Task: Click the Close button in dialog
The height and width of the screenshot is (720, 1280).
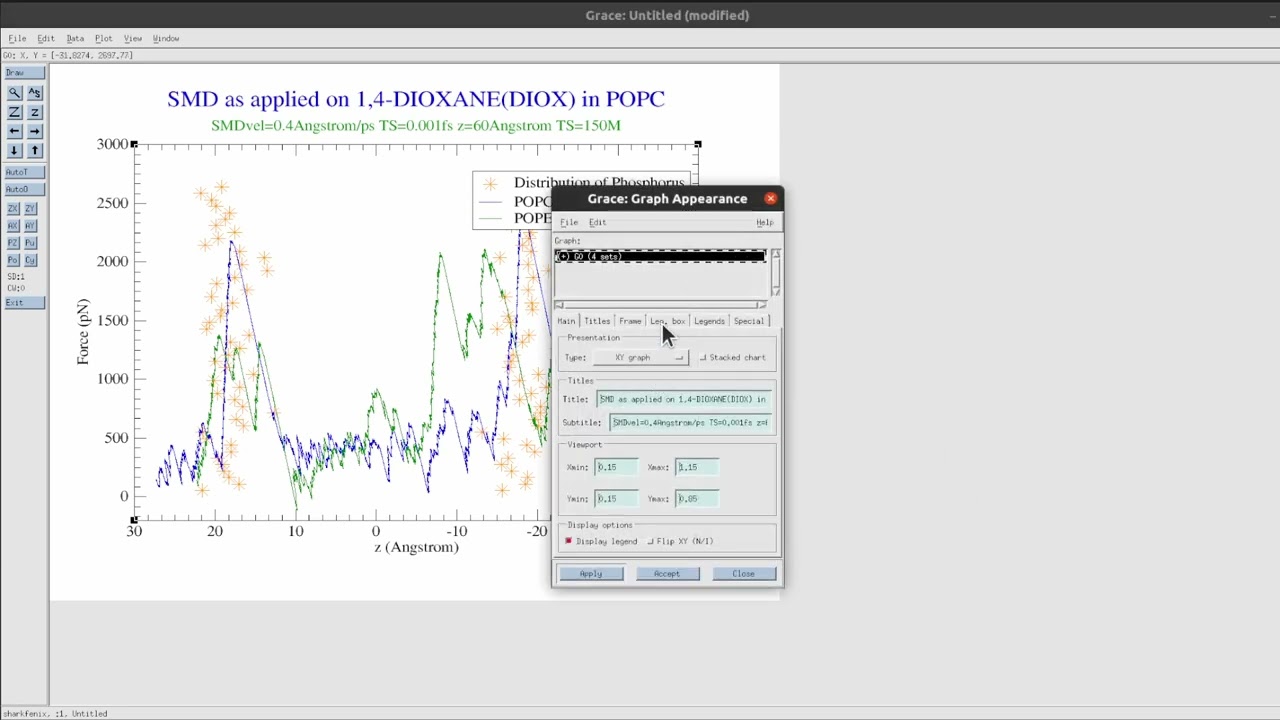Action: click(x=743, y=573)
